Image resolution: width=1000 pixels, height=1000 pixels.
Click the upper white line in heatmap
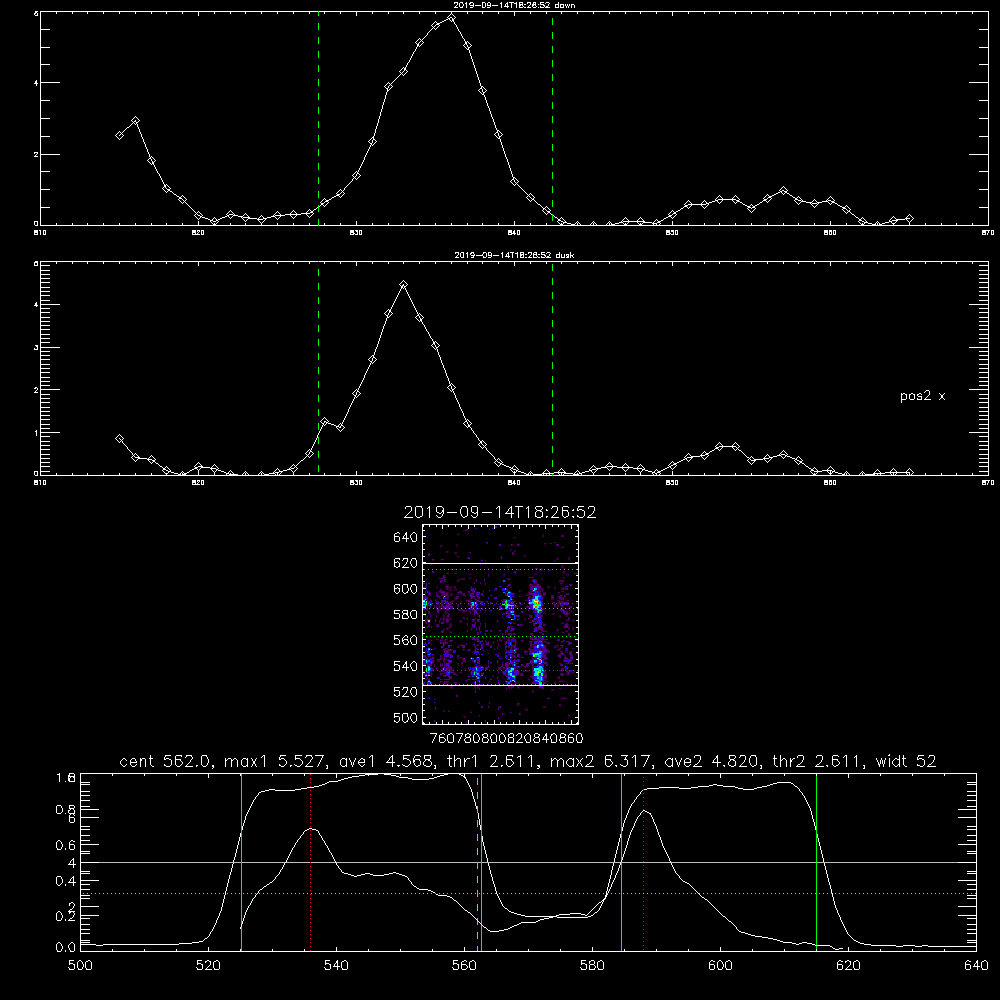point(501,563)
